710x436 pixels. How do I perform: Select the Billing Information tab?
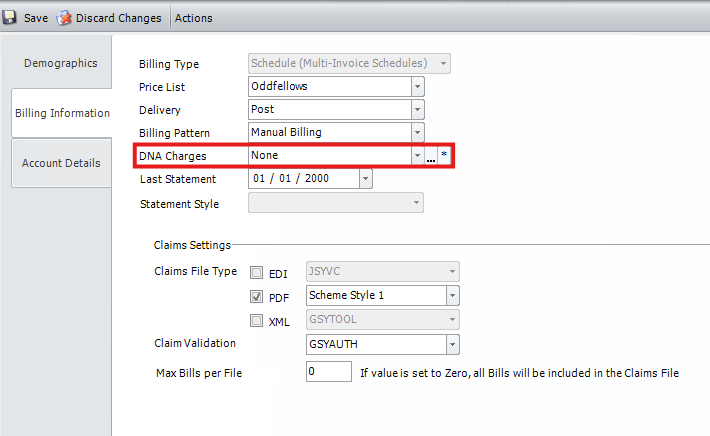[x=62, y=113]
